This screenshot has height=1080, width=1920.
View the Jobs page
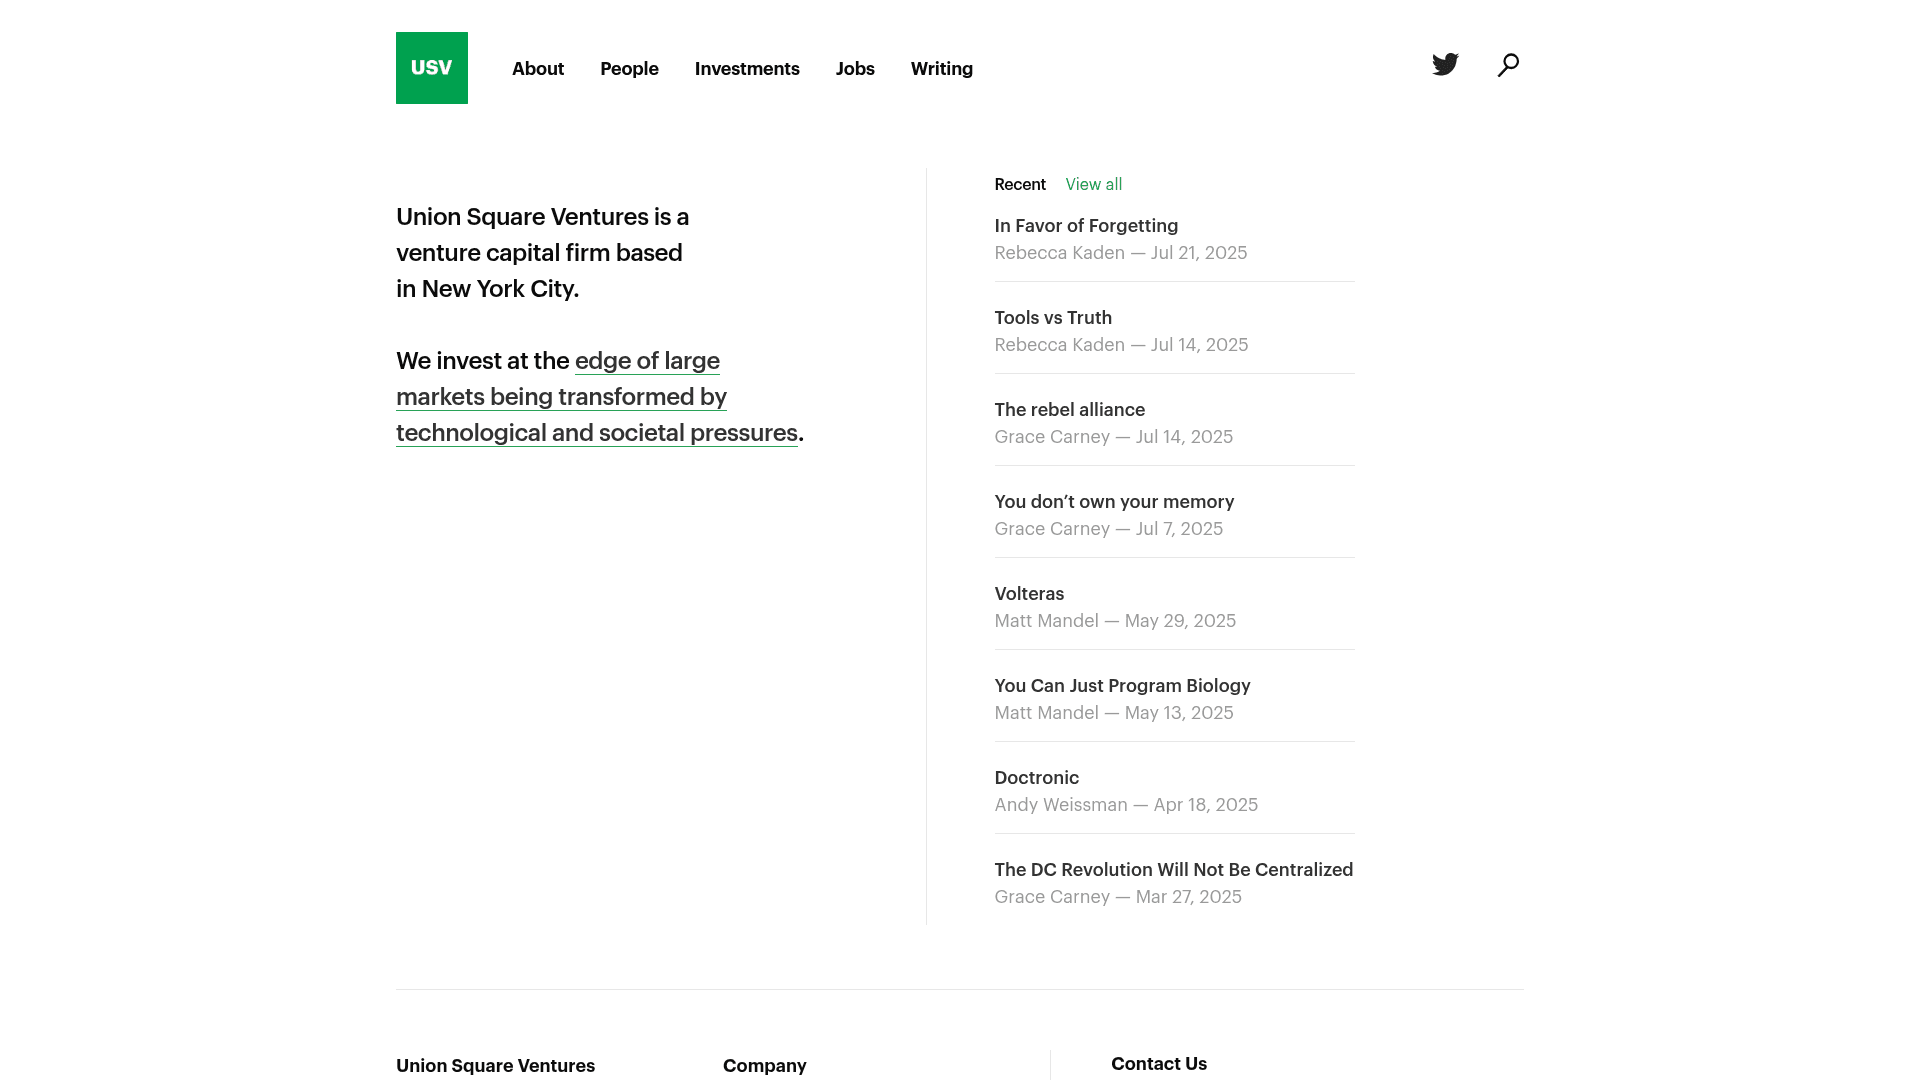(855, 68)
